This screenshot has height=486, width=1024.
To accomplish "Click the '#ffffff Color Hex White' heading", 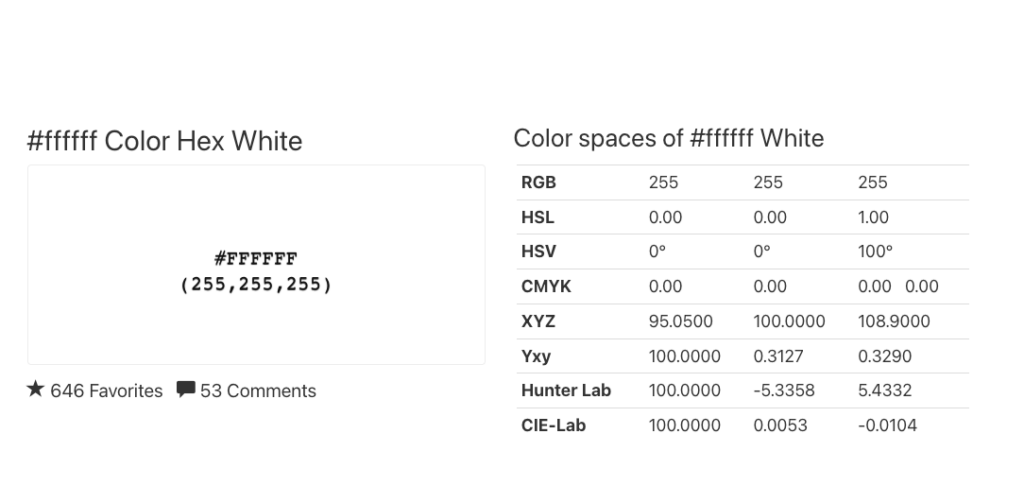I will pyautogui.click(x=165, y=141).
